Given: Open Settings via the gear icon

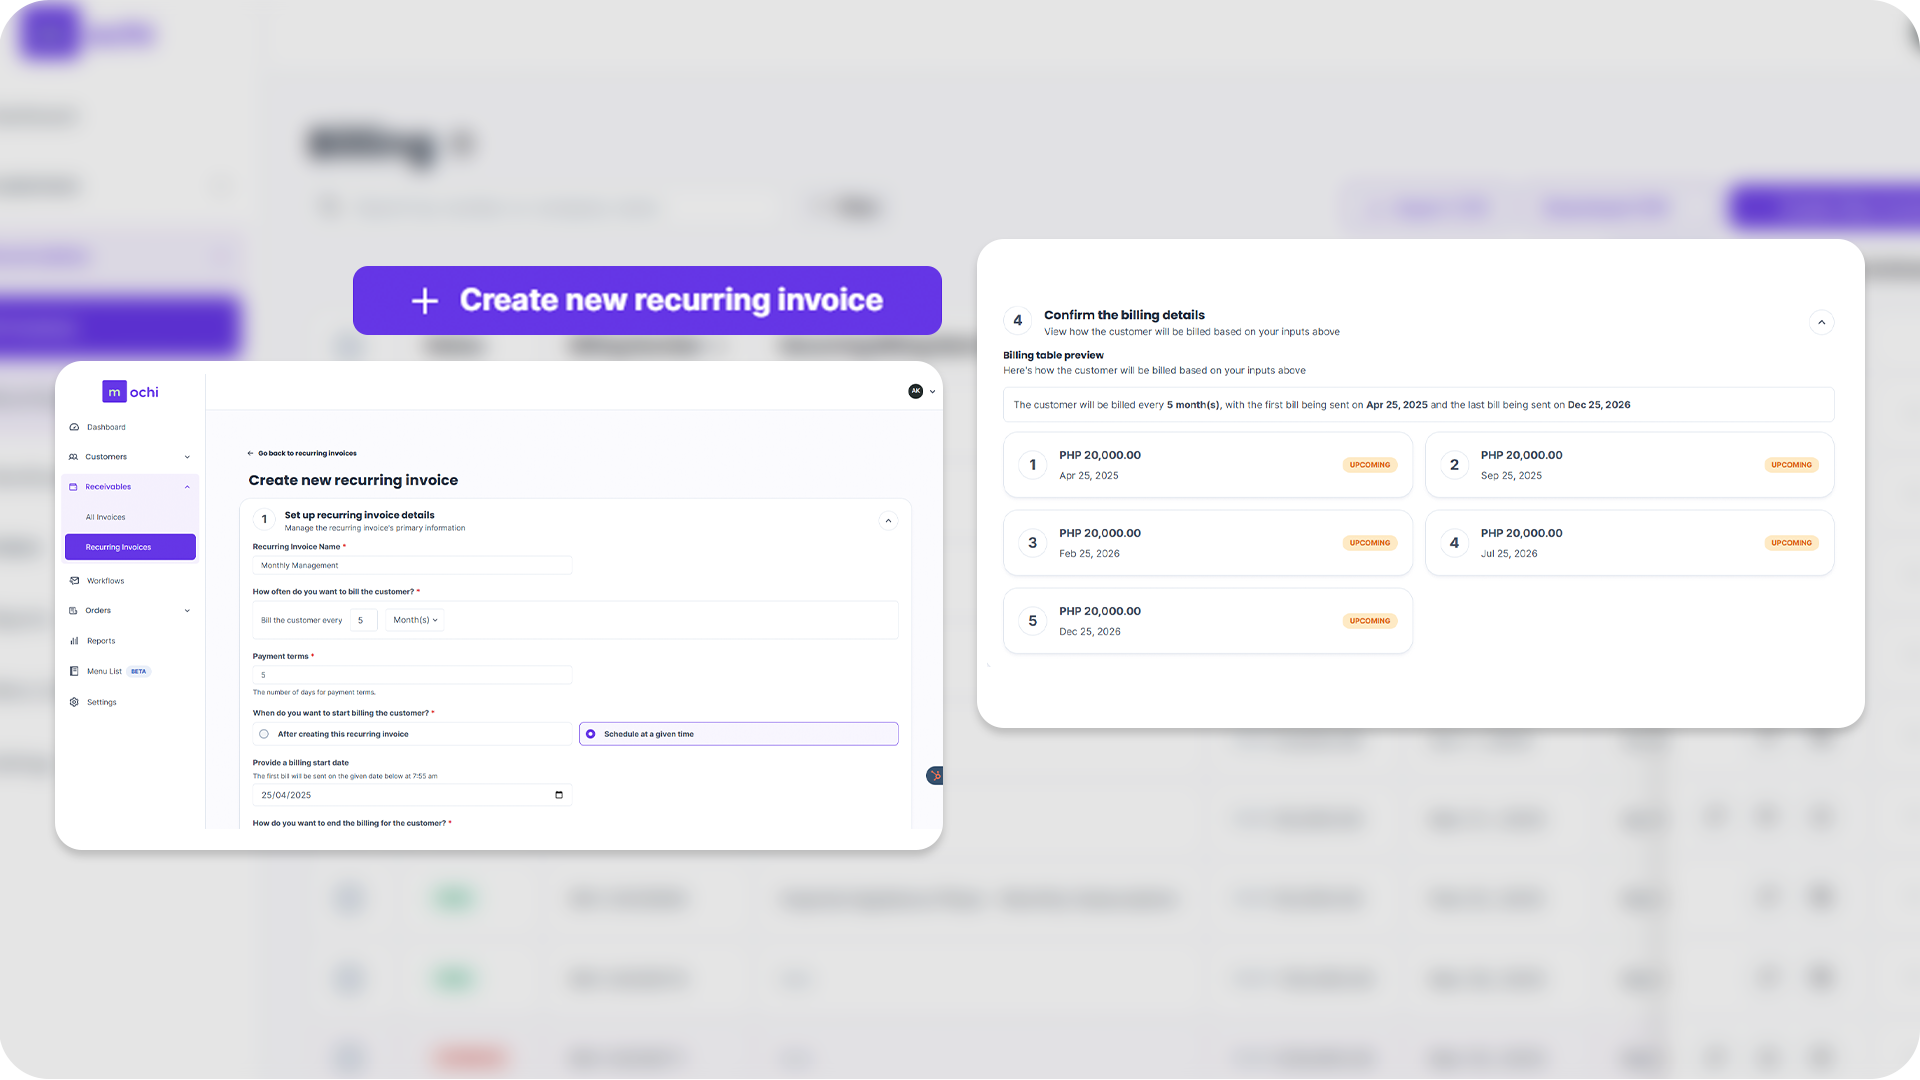Looking at the screenshot, I should pyautogui.click(x=74, y=702).
